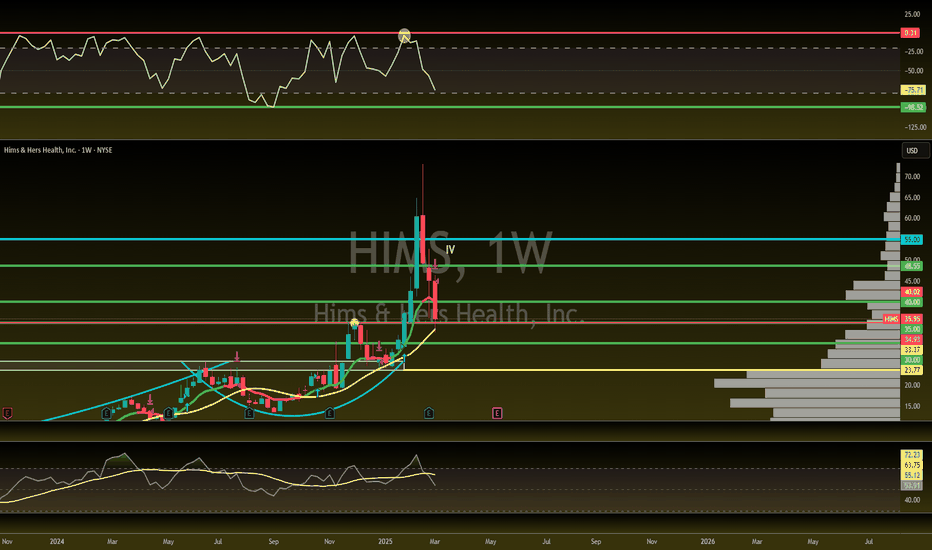Click the green 40.00 price label
This screenshot has width=932, height=550.
click(912, 302)
